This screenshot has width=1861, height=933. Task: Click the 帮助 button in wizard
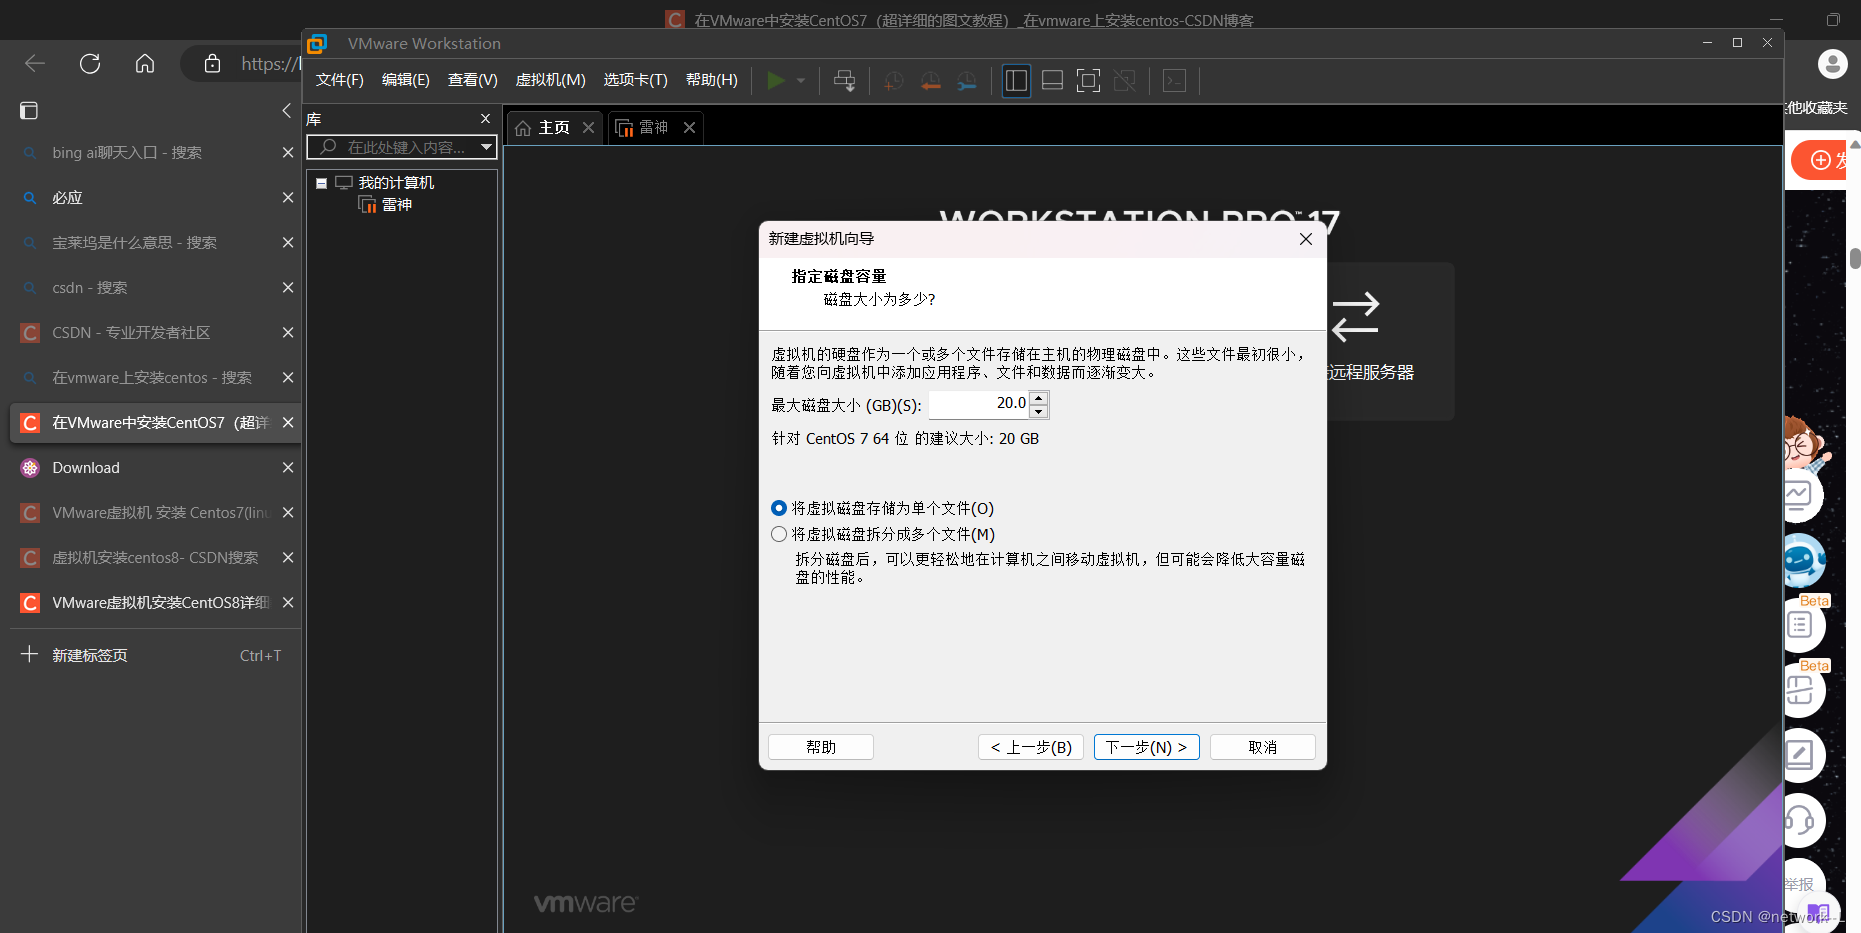click(821, 747)
